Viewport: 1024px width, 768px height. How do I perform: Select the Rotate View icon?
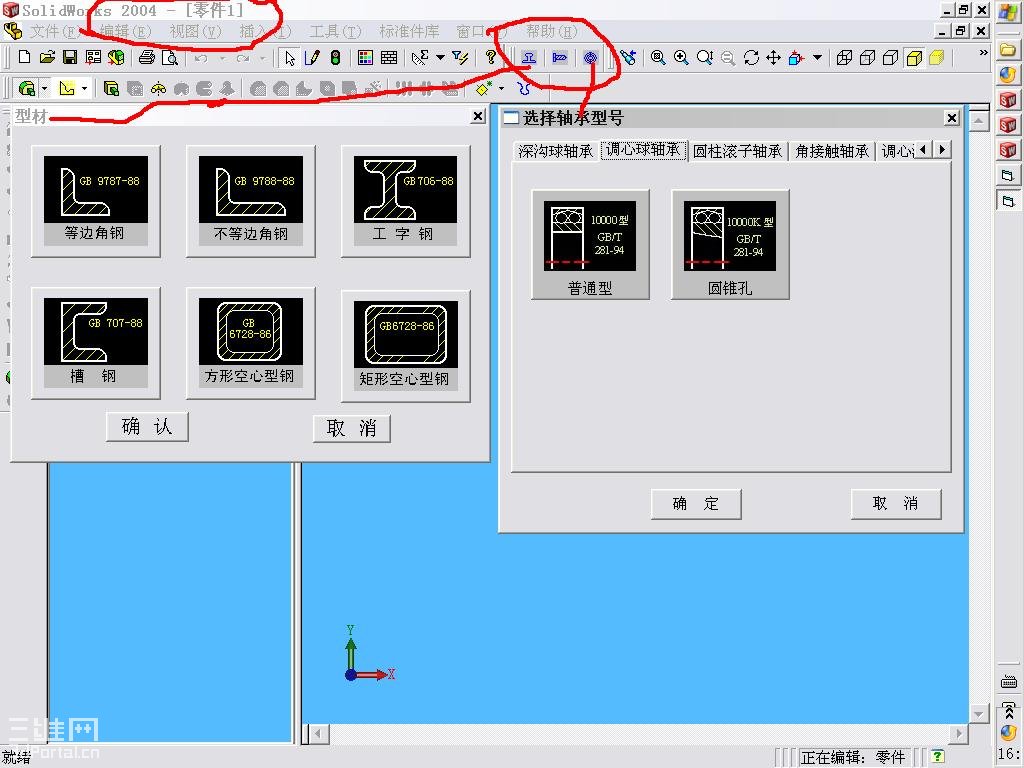coord(751,57)
